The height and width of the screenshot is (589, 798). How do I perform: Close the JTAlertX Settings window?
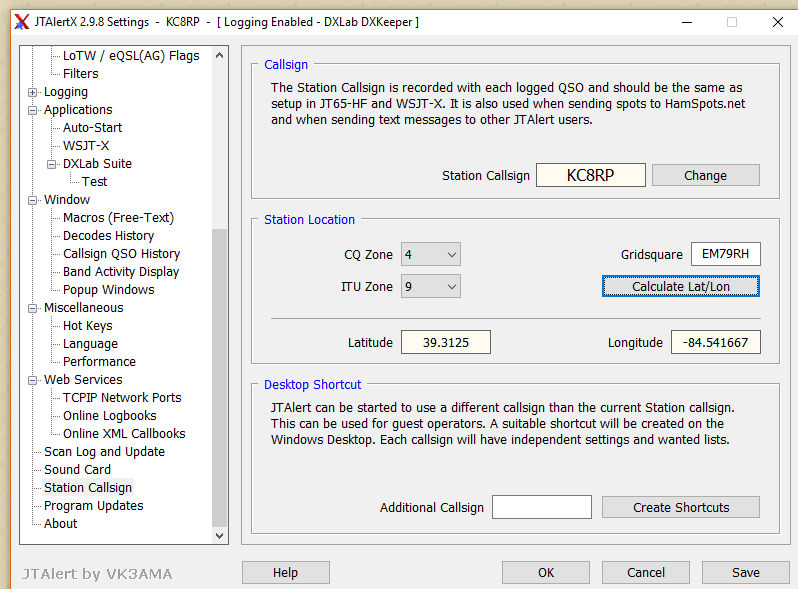point(778,22)
